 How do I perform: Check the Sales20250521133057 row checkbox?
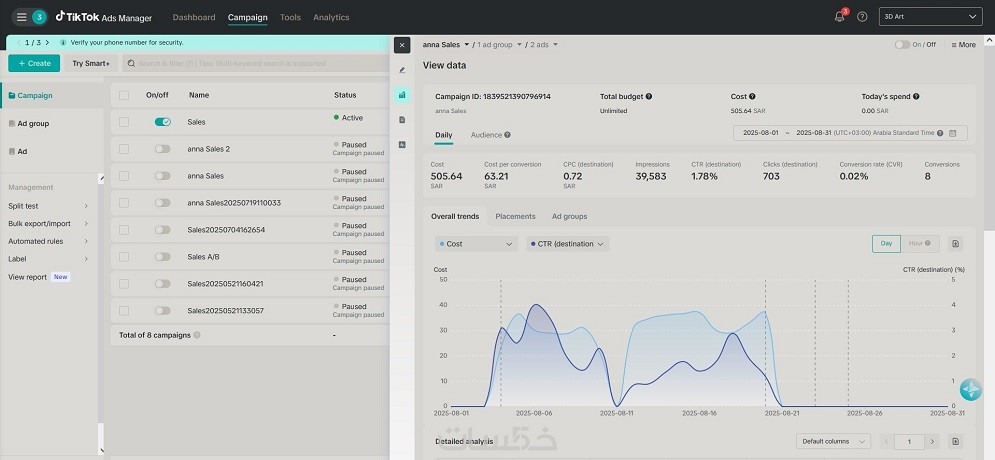point(124,310)
